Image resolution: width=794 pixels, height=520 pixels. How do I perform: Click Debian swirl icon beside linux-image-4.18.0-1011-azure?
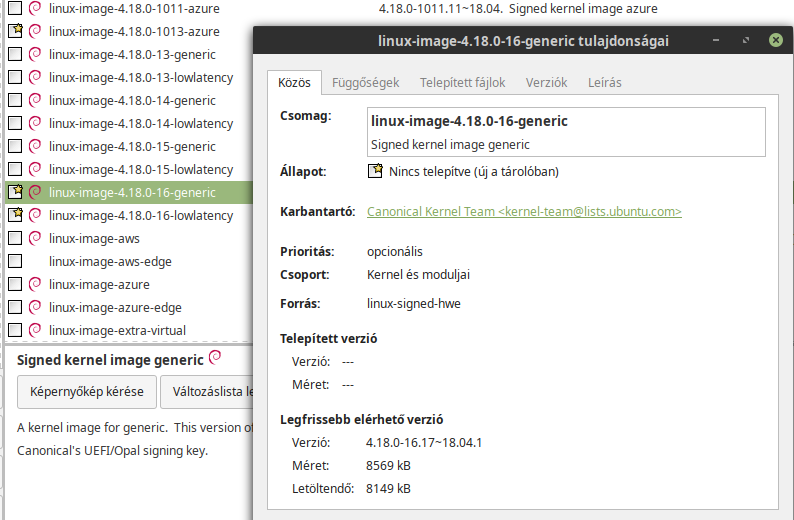click(x=35, y=8)
